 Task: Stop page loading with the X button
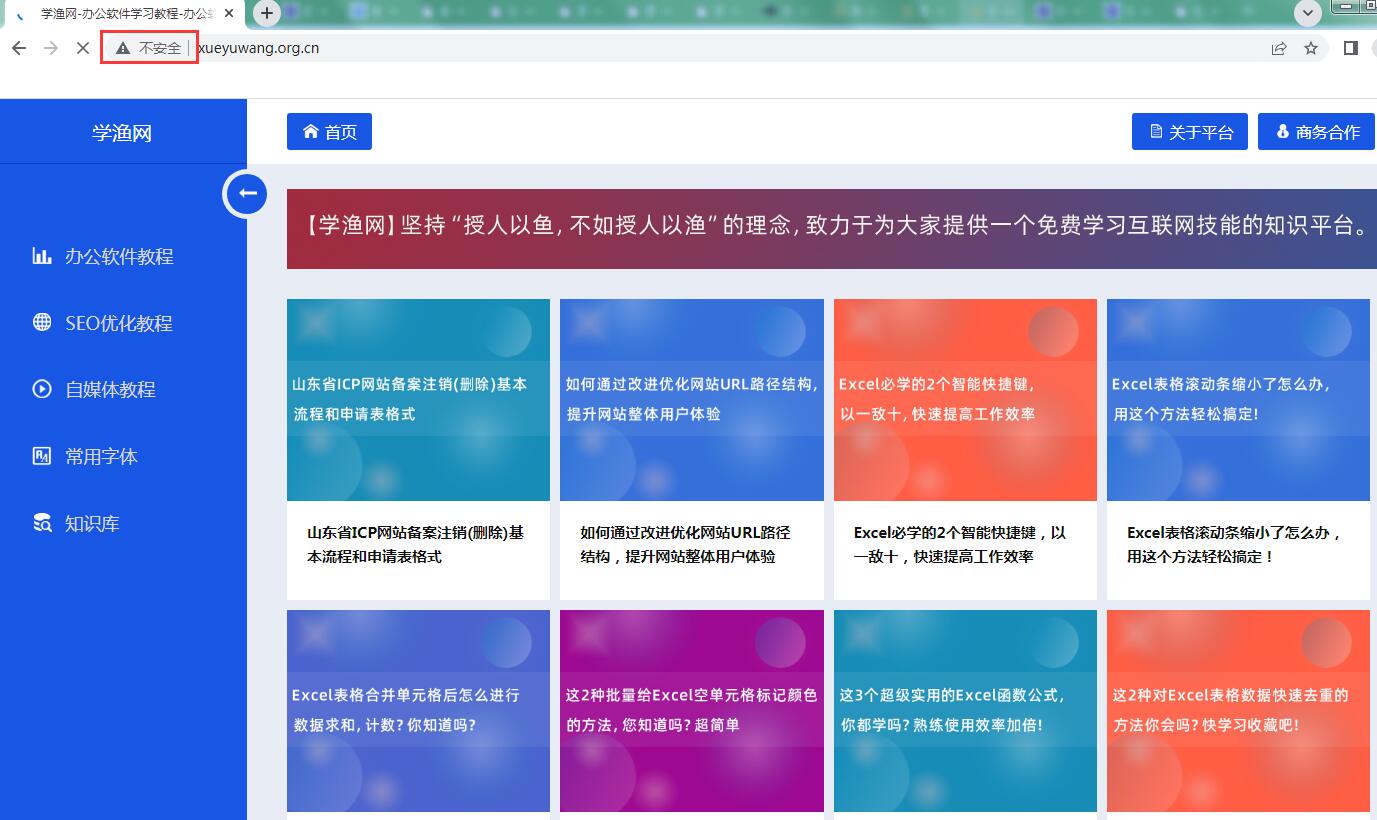tap(83, 48)
